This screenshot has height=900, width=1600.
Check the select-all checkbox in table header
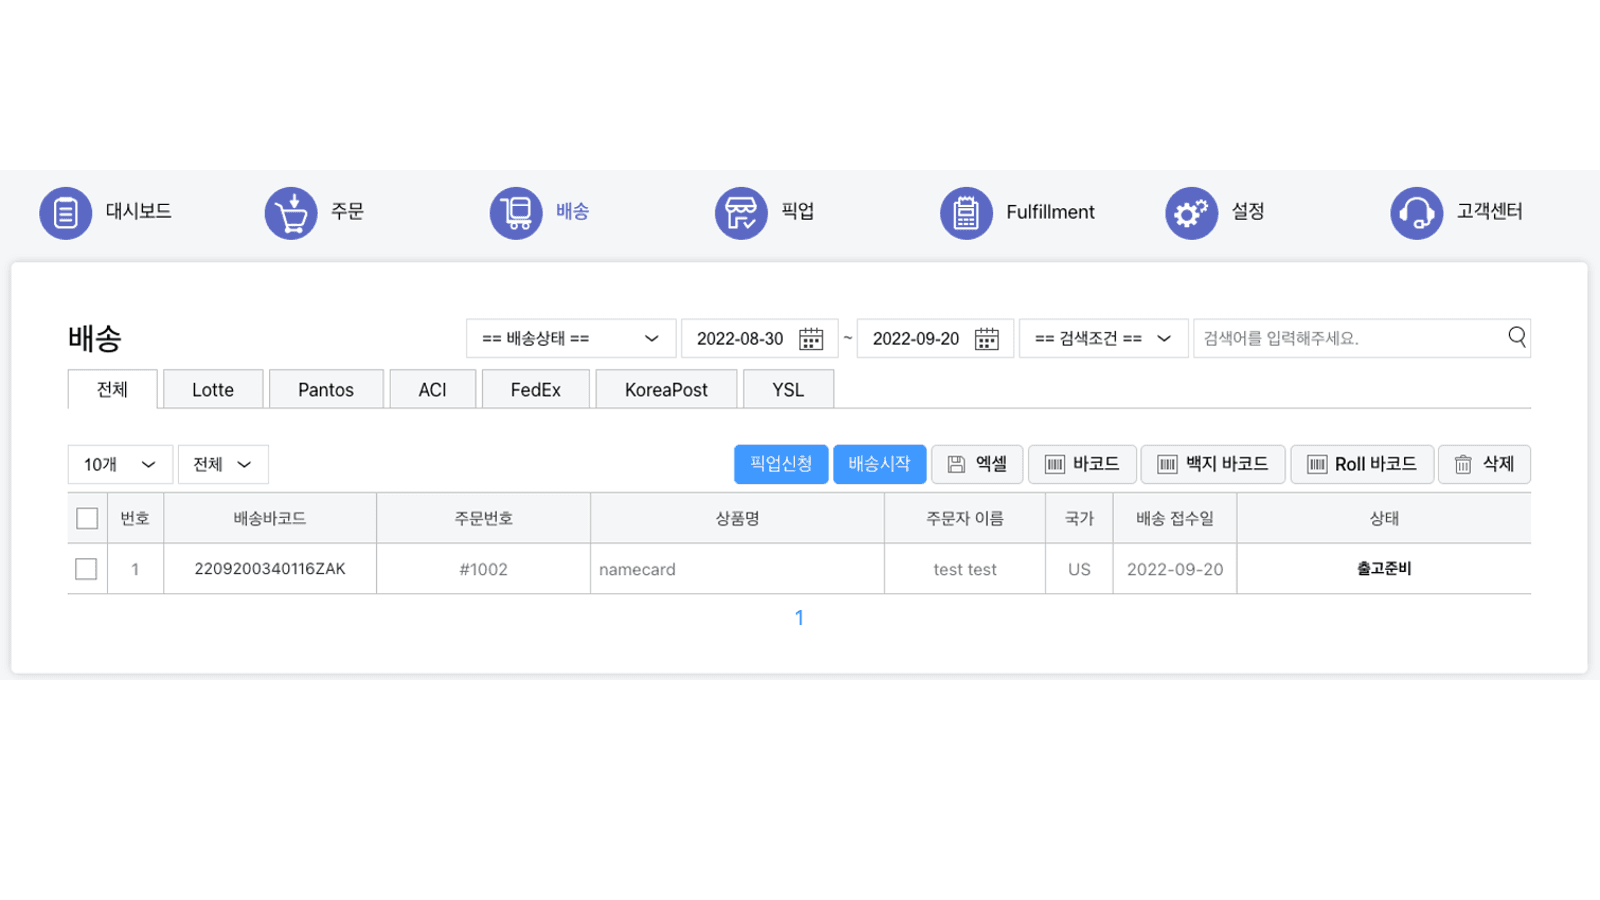coord(87,518)
